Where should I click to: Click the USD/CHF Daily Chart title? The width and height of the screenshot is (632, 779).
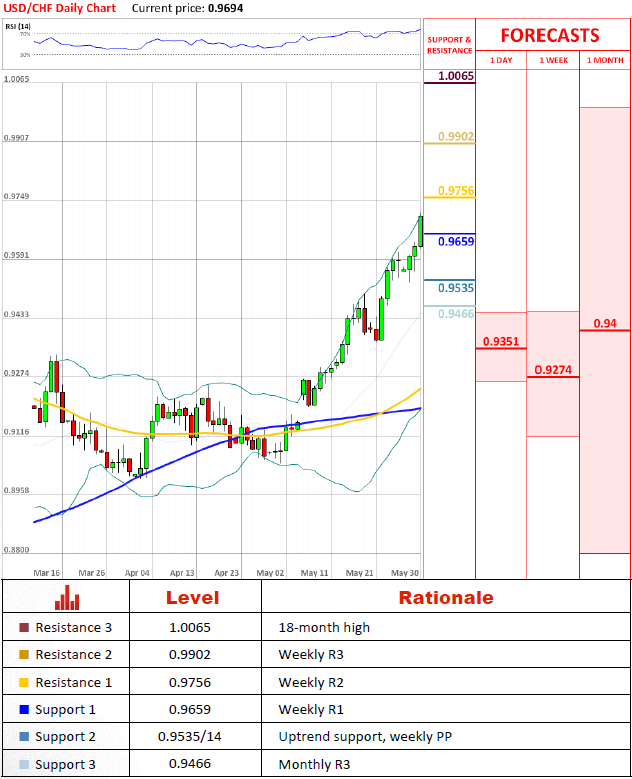[60, 8]
